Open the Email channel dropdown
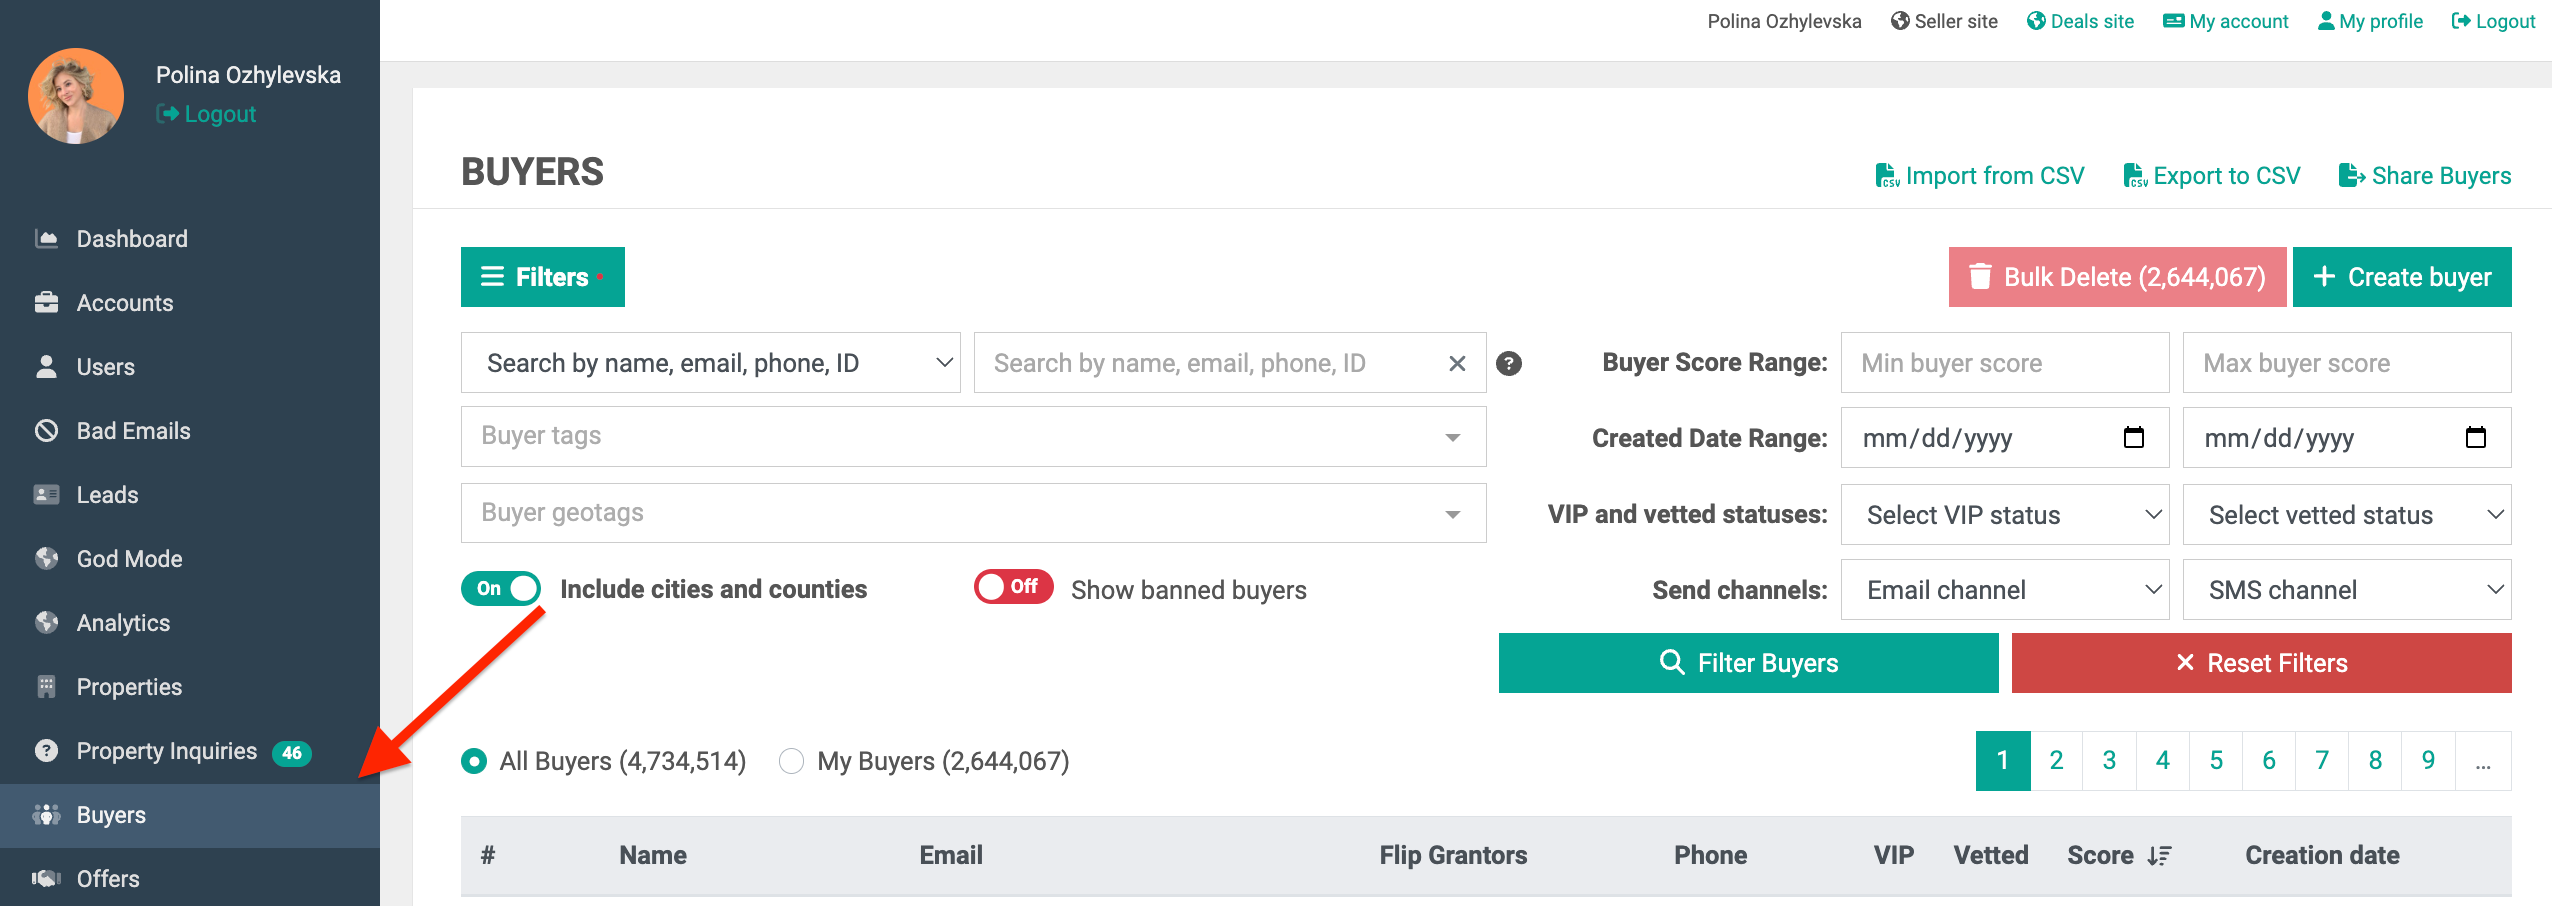 pos(2004,590)
